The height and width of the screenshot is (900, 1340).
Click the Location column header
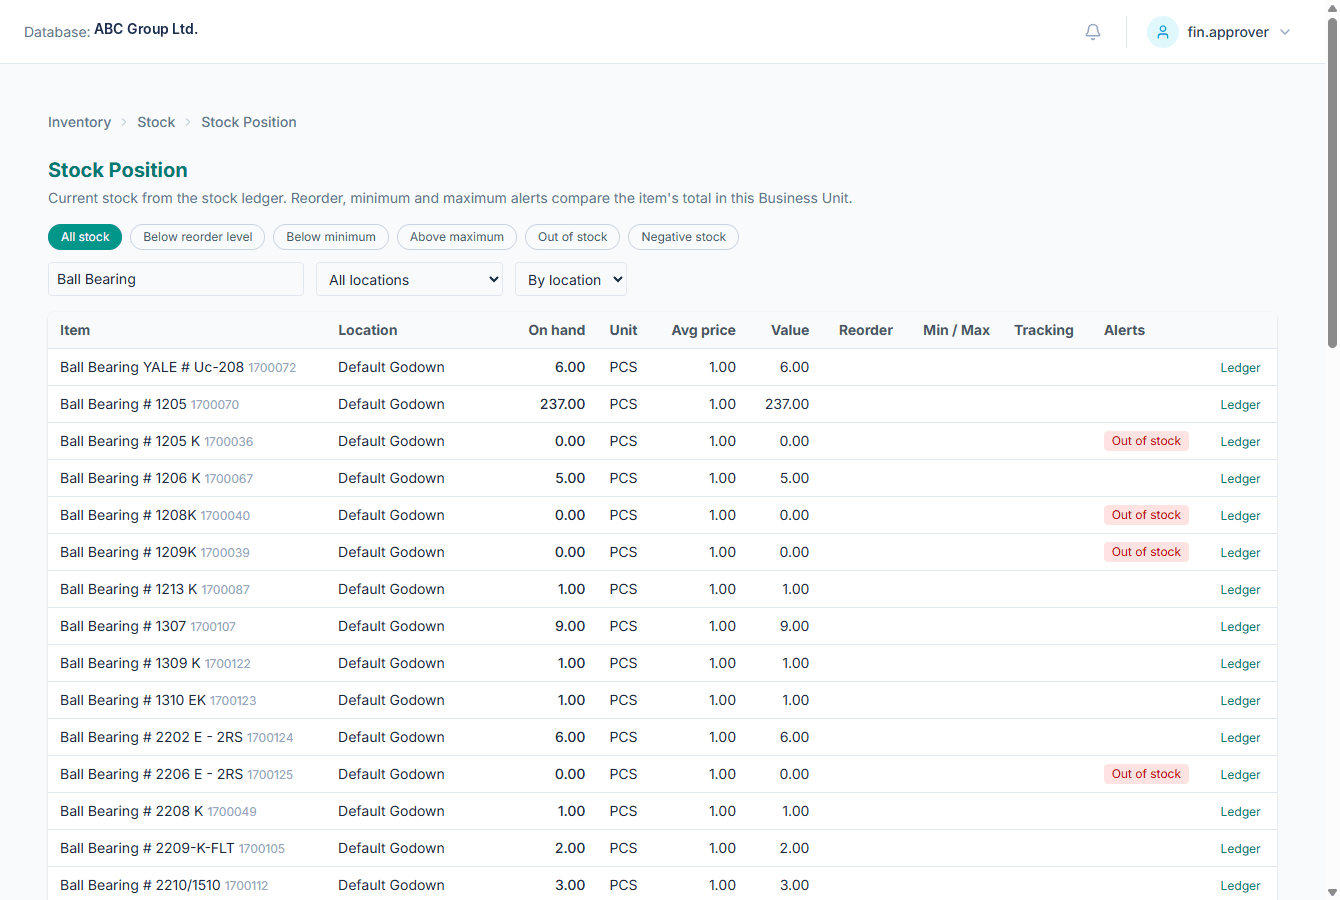tap(368, 330)
